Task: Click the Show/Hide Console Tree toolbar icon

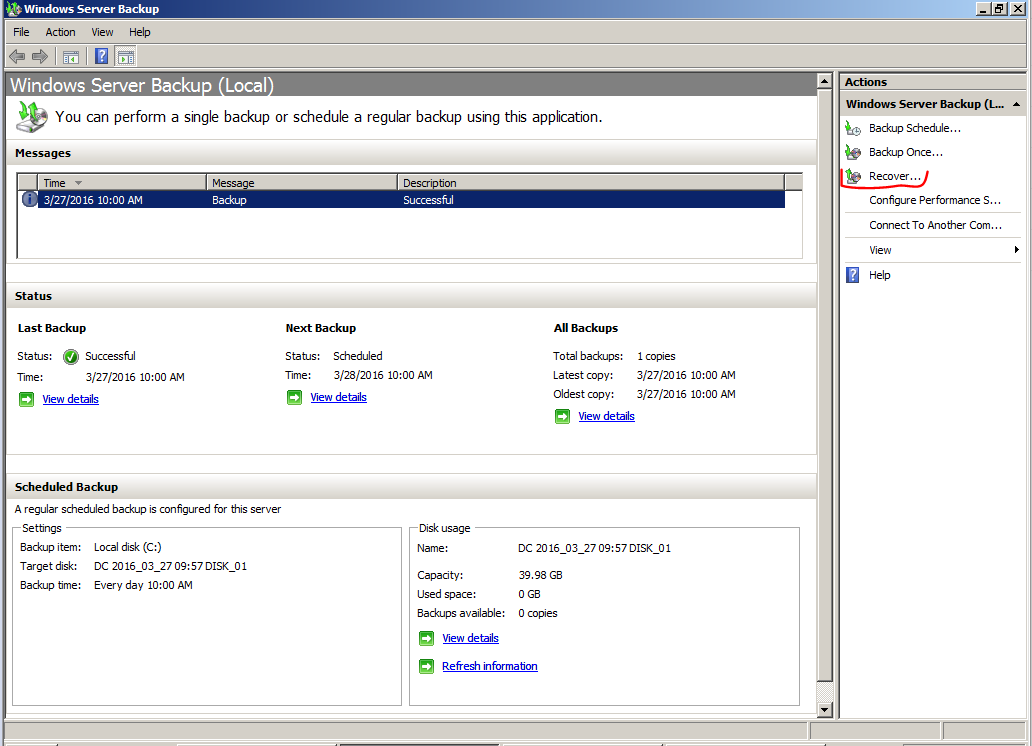Action: (x=71, y=57)
